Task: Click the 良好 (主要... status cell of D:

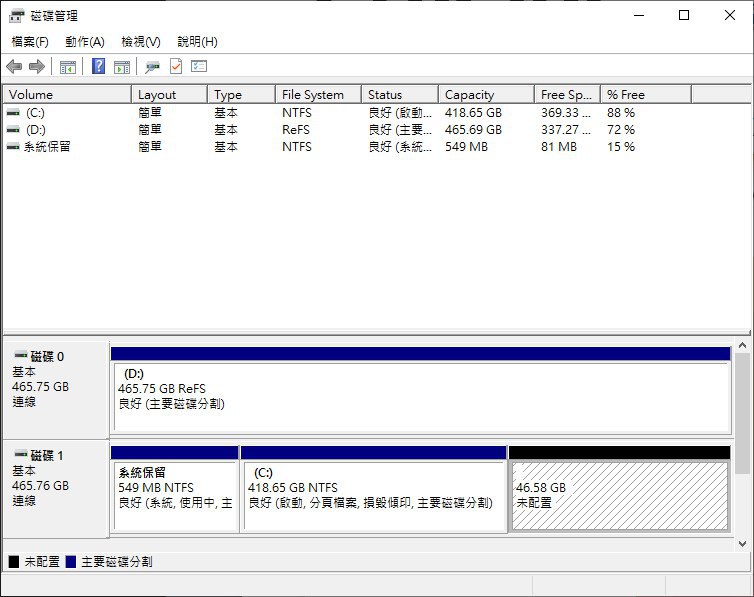Action: click(400, 130)
